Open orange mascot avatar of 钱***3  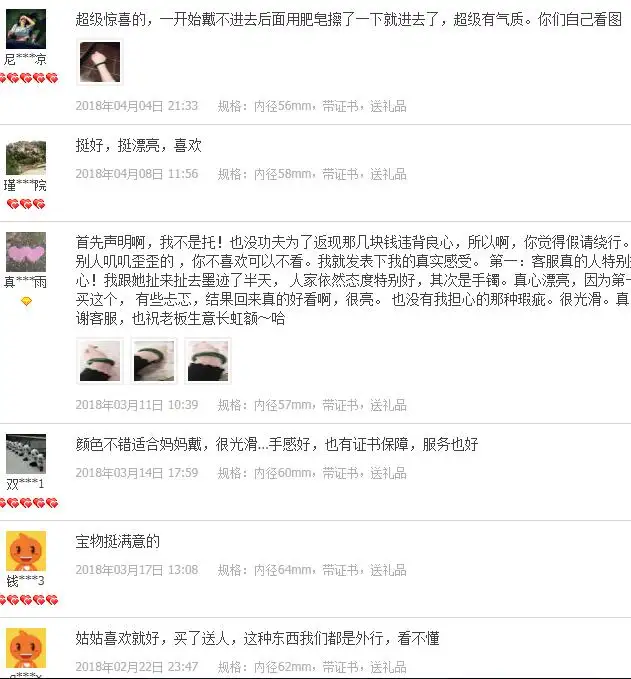26,551
